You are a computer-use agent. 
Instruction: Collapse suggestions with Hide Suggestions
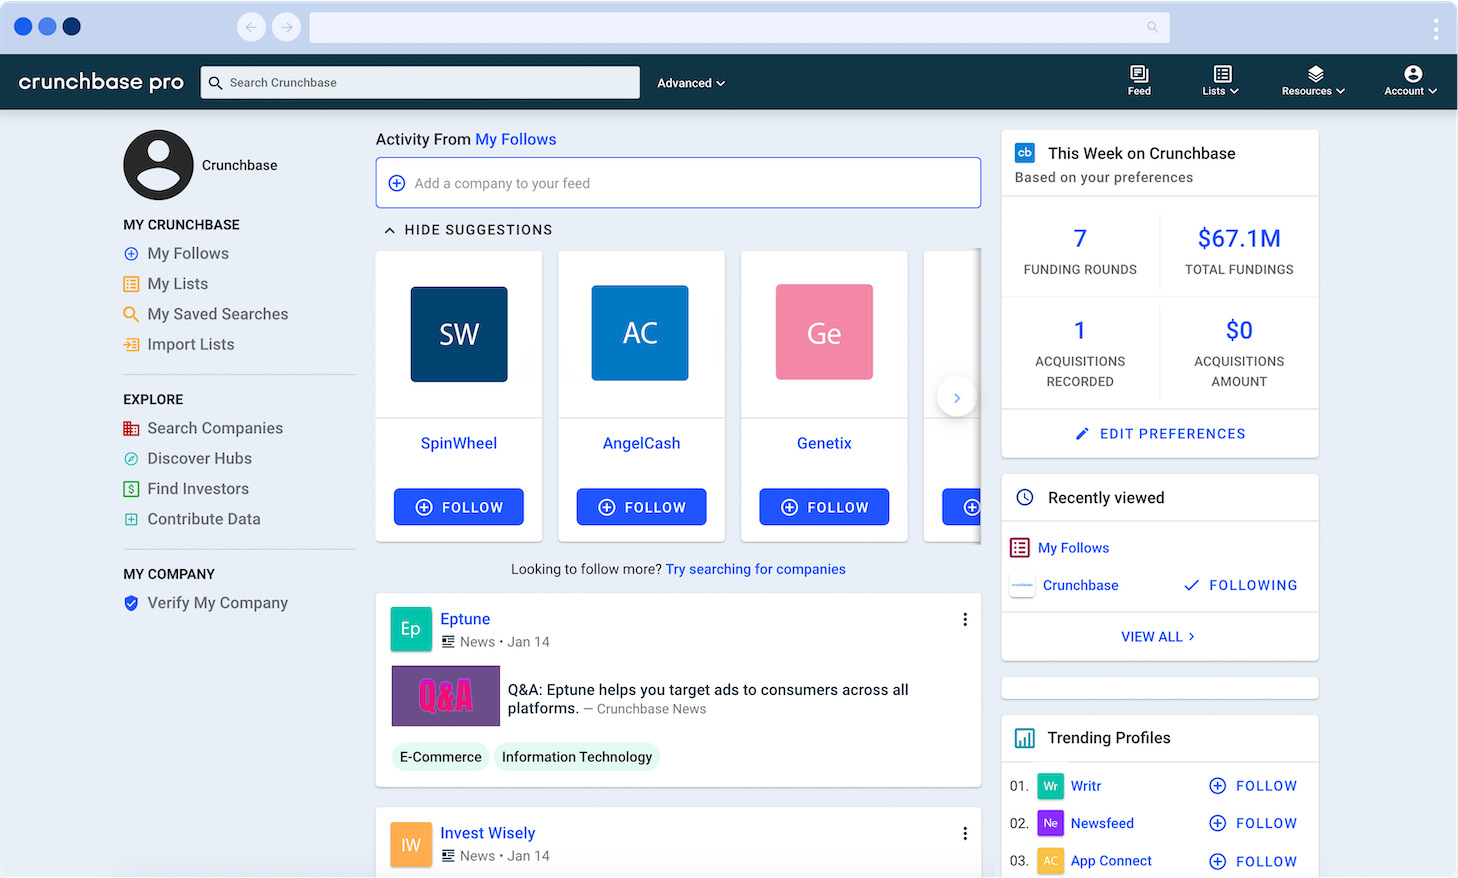click(469, 230)
